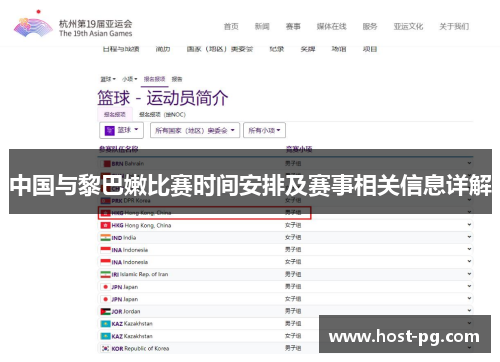Click 男子组 in the JOR Jordan row

[x=293, y=311]
